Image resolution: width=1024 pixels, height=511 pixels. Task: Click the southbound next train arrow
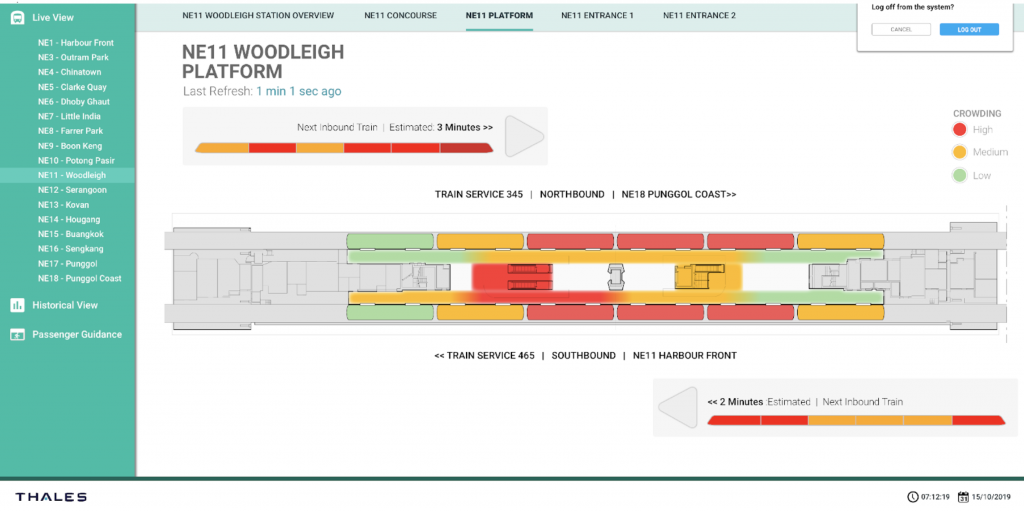pos(678,407)
